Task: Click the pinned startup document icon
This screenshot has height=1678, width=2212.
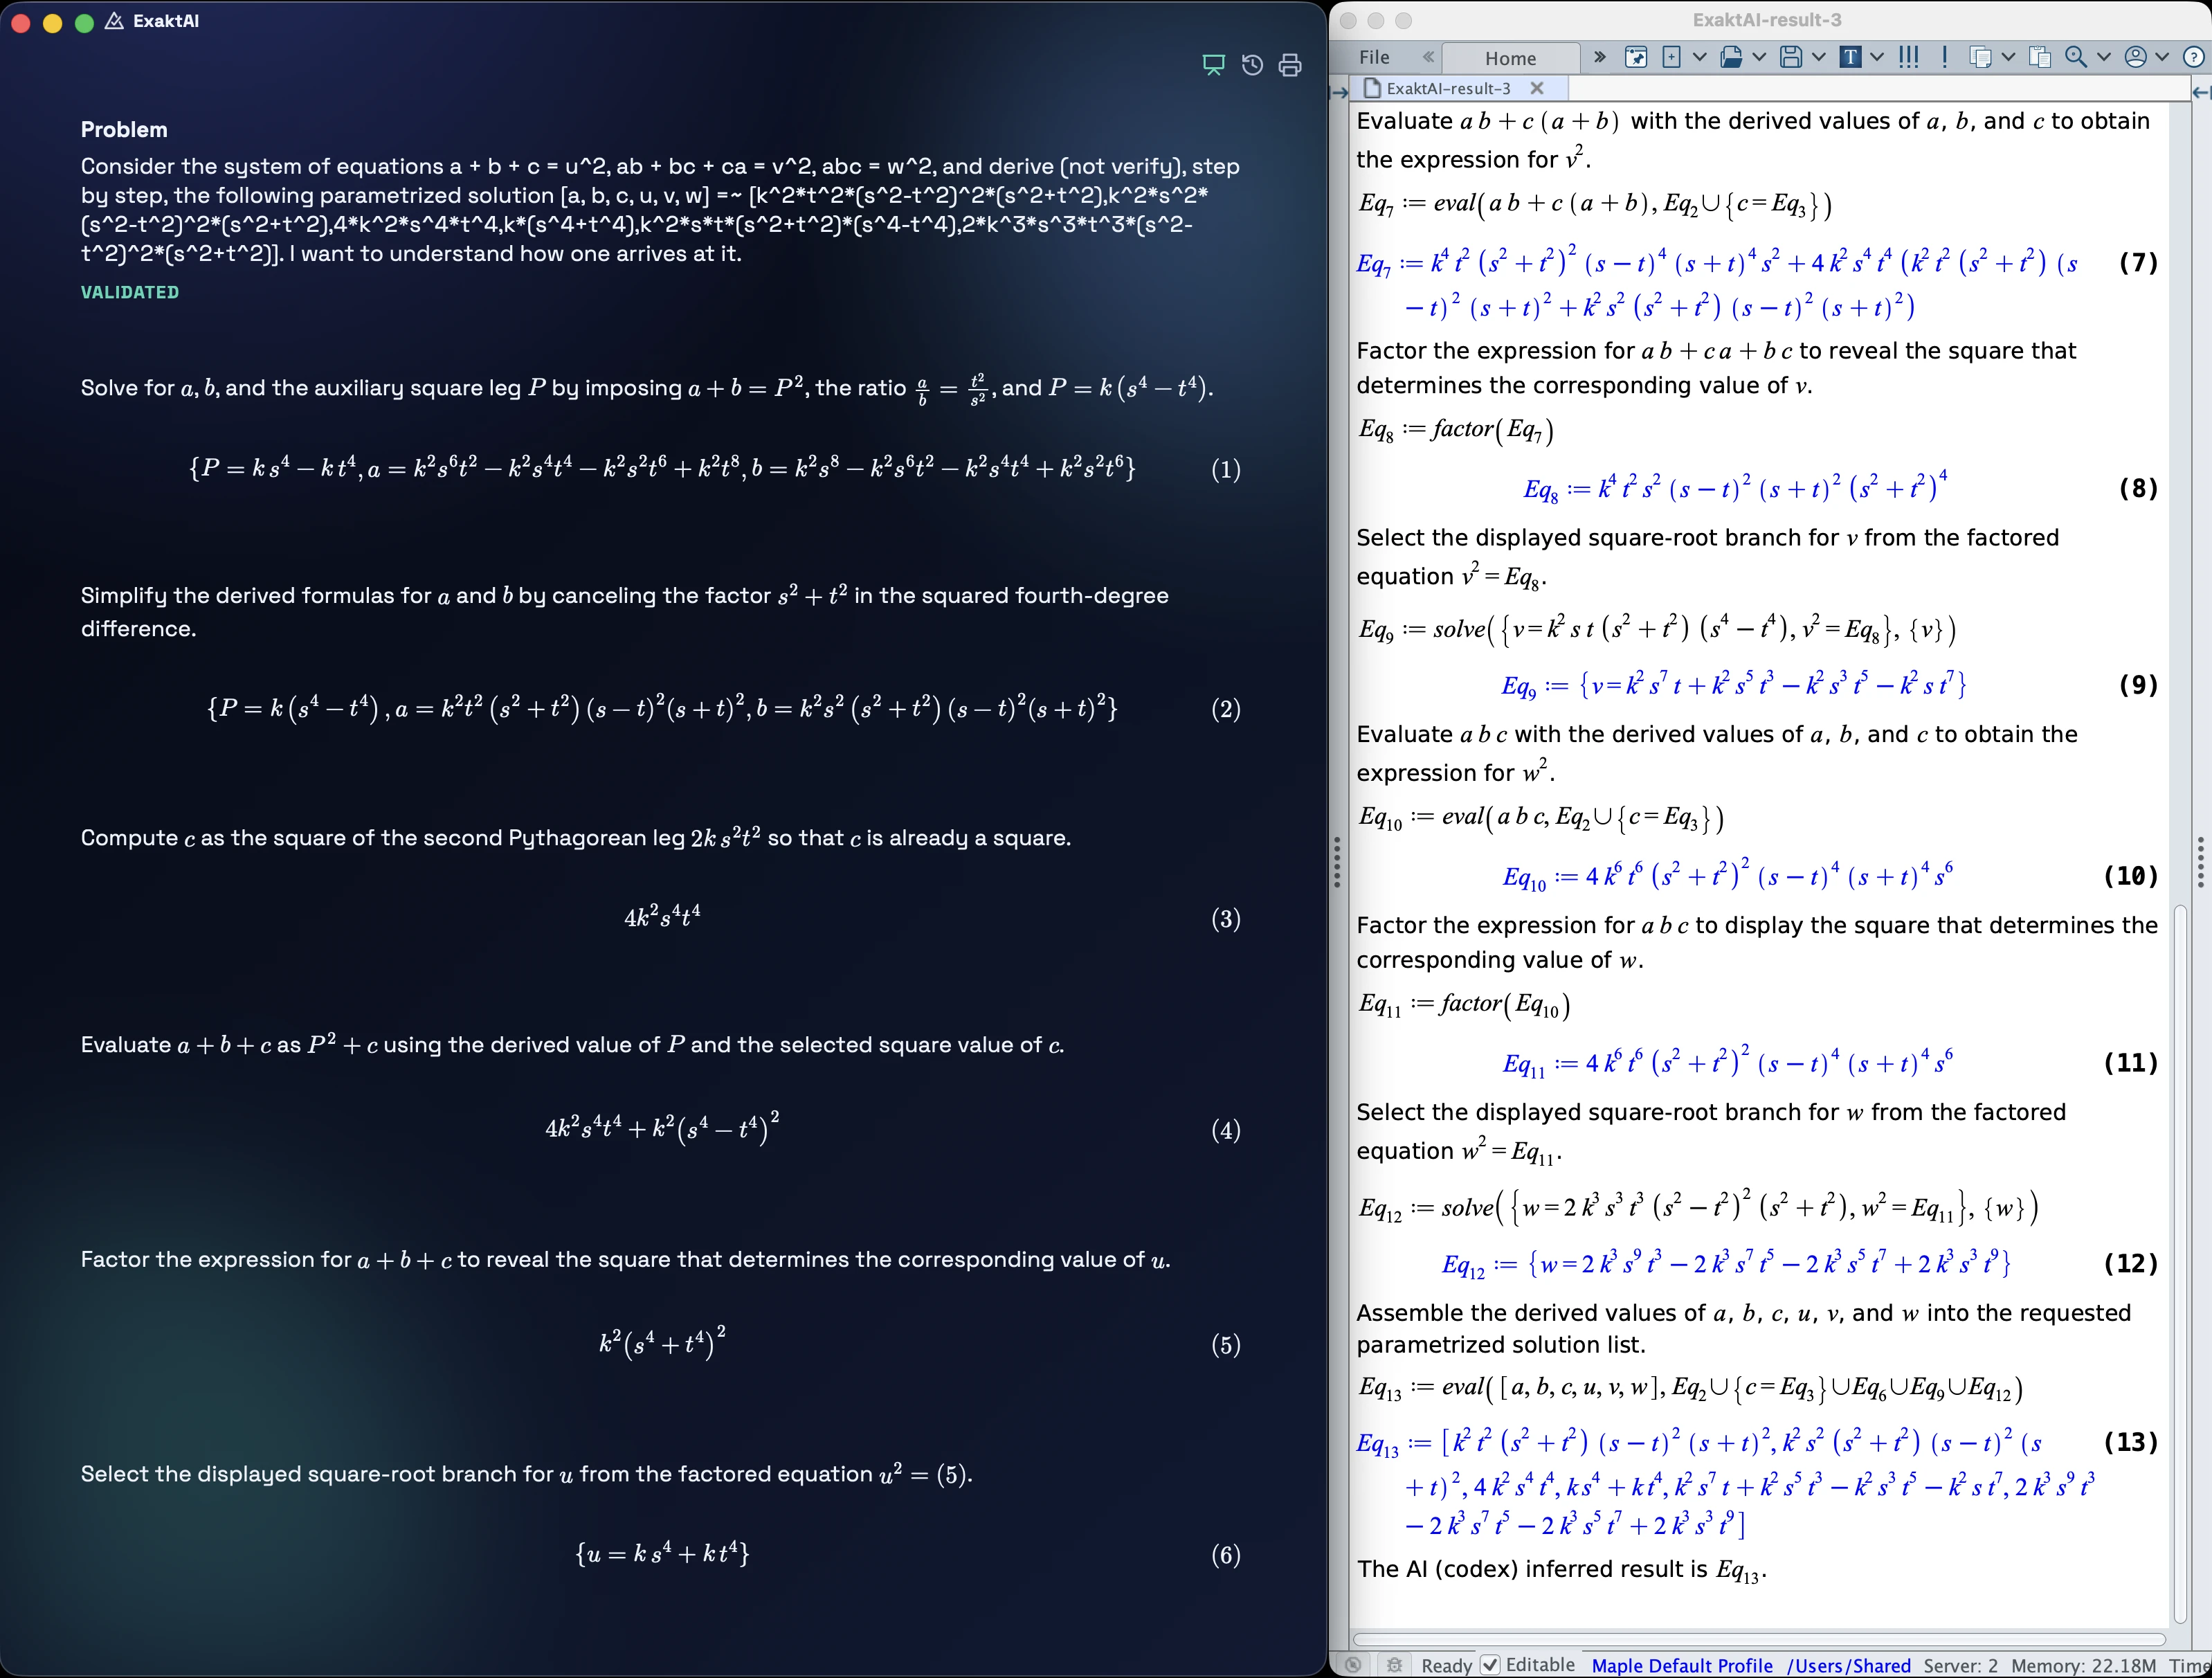Action: pyautogui.click(x=1636, y=57)
